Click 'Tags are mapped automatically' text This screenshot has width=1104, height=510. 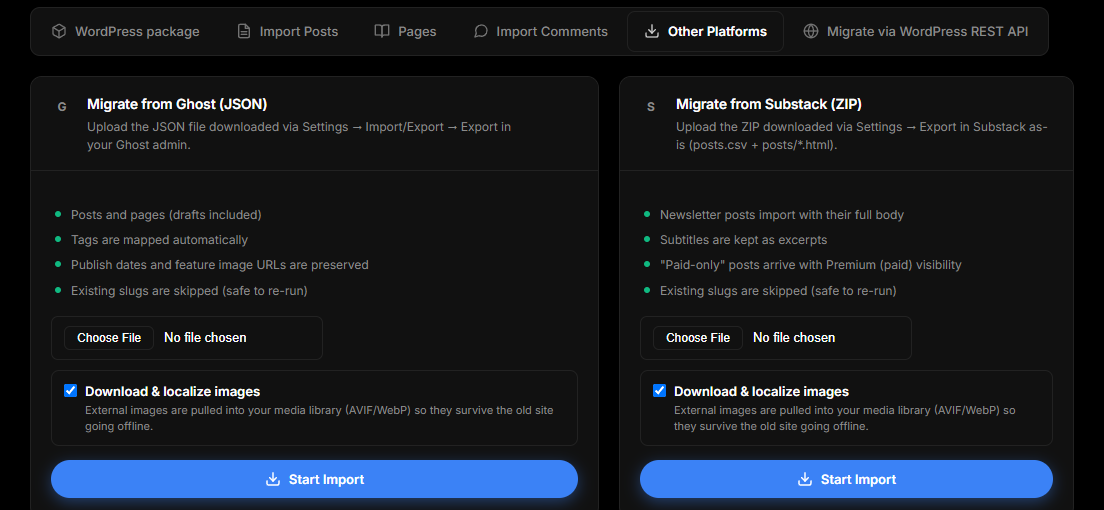click(x=159, y=240)
